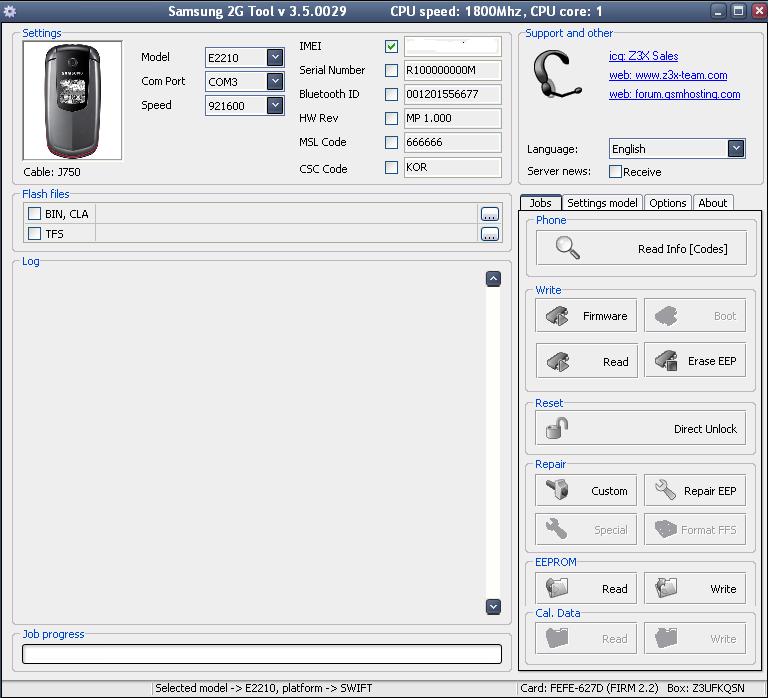The width and height of the screenshot is (768, 698).
Task: Open the icq: Z3X Sales link
Action: (644, 56)
